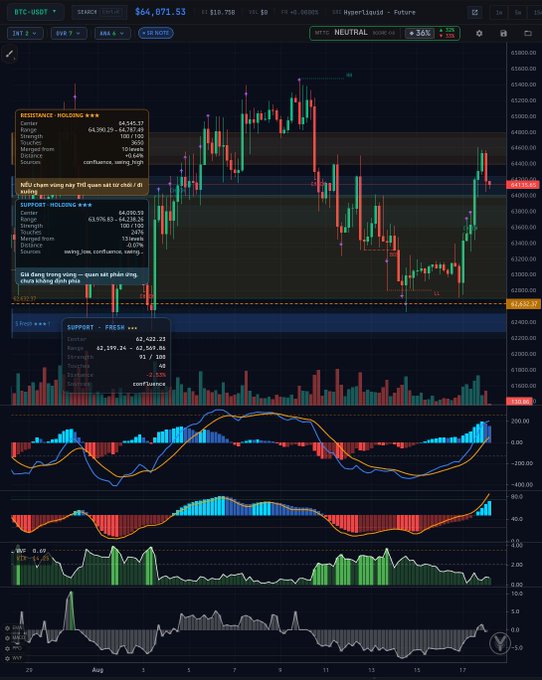Viewport: 542px width, 680px height.
Task: Expand the OVR 7 dropdown
Action: pyautogui.click(x=69, y=33)
